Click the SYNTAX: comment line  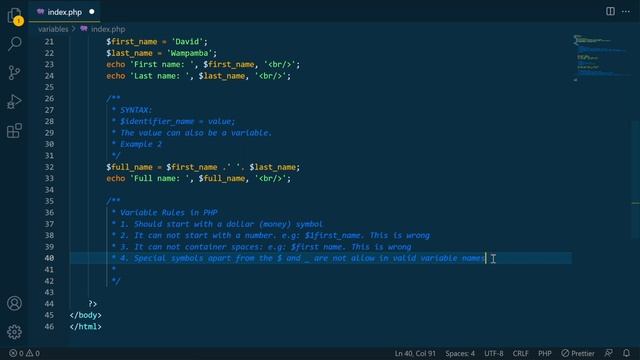131,110
